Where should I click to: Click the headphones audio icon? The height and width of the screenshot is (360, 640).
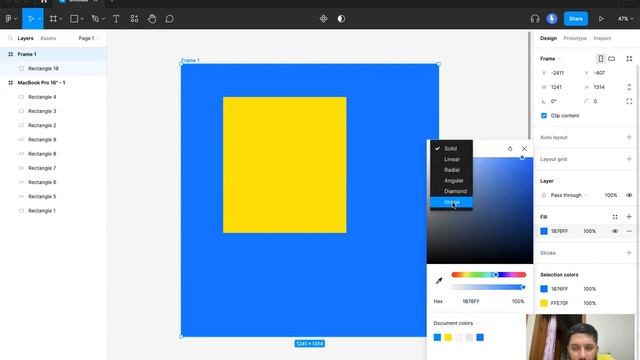pos(535,19)
